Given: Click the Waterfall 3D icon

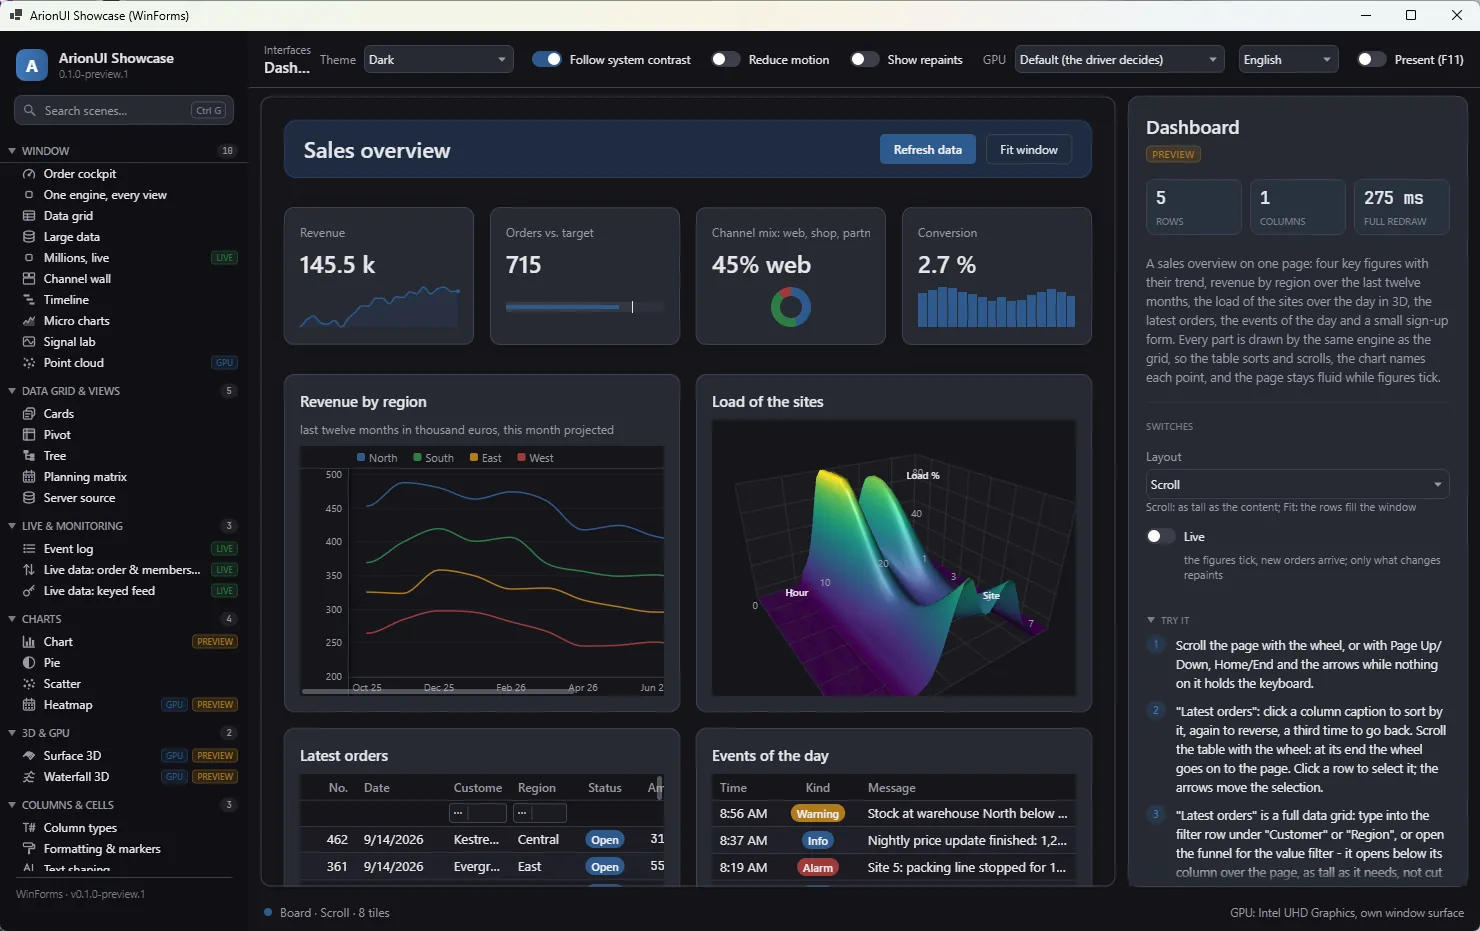Looking at the screenshot, I should 29,777.
